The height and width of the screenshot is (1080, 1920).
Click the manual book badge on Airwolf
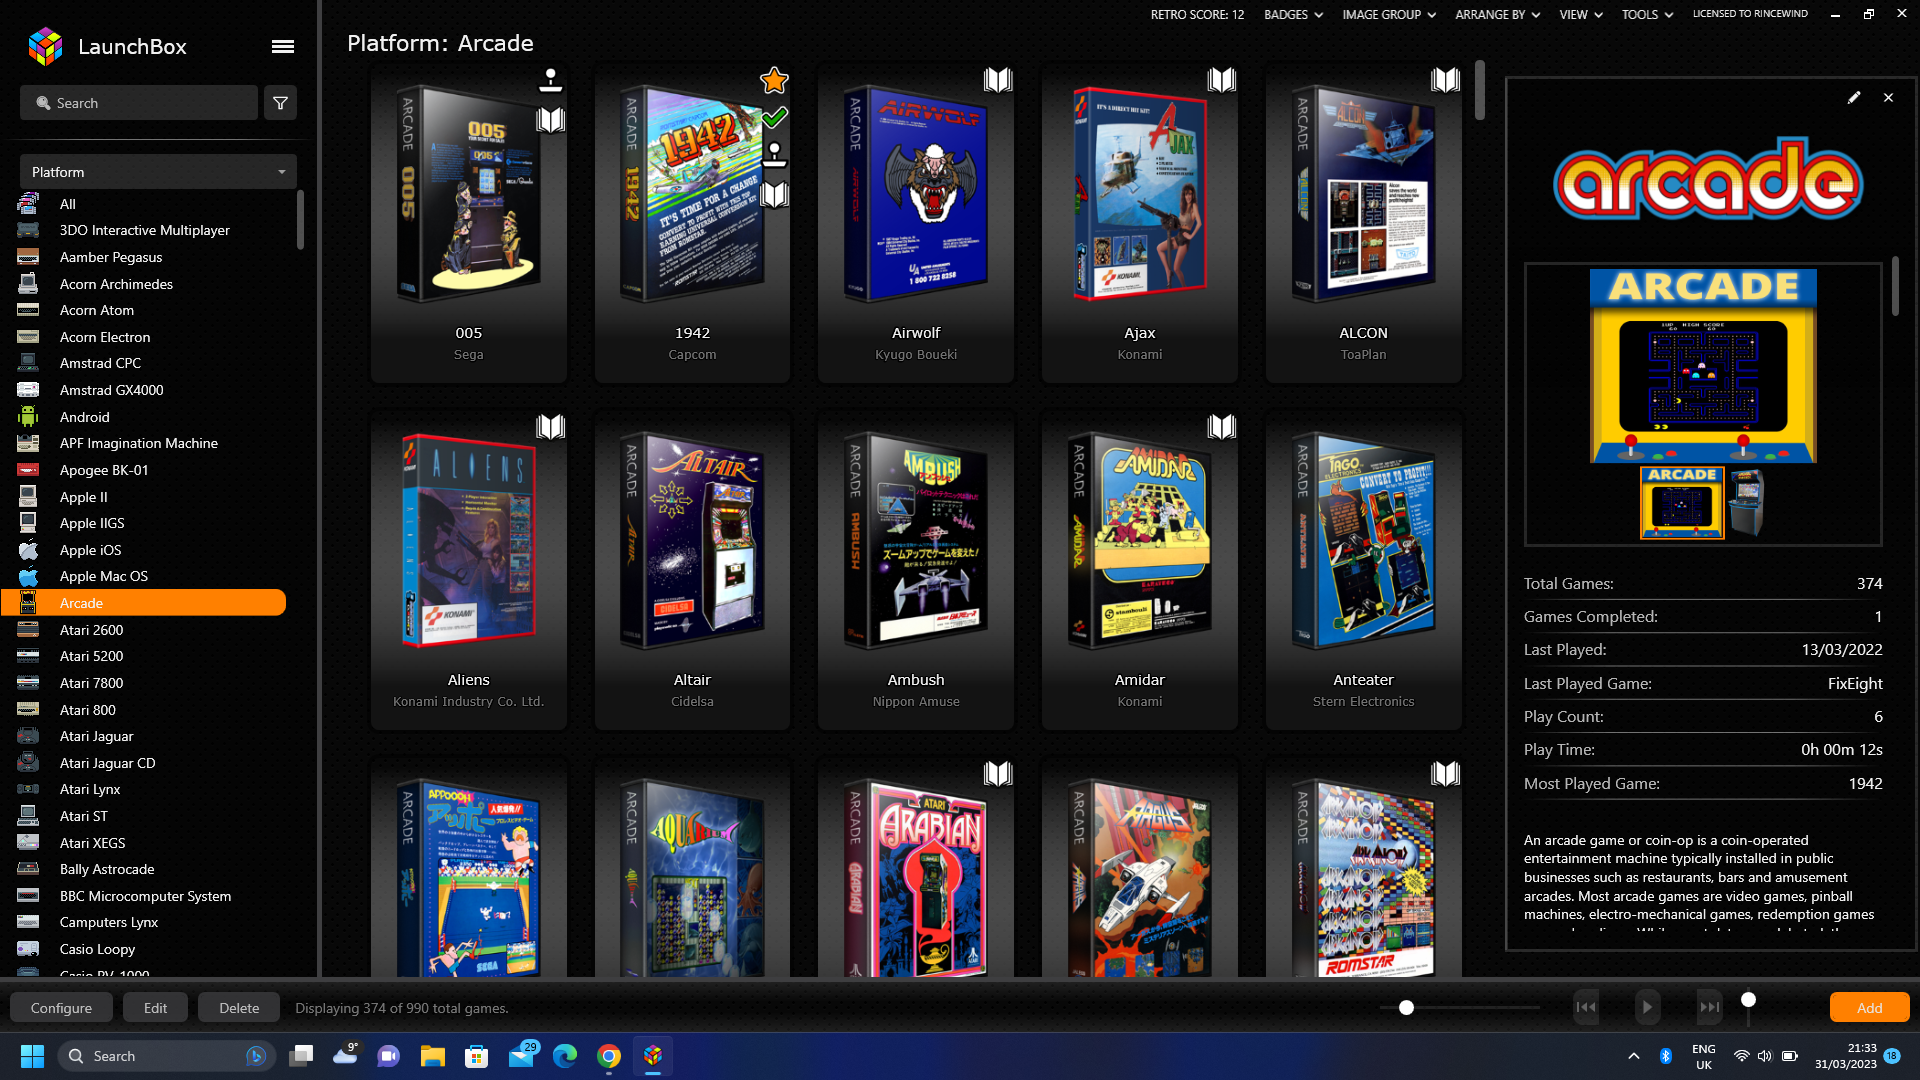[x=998, y=80]
